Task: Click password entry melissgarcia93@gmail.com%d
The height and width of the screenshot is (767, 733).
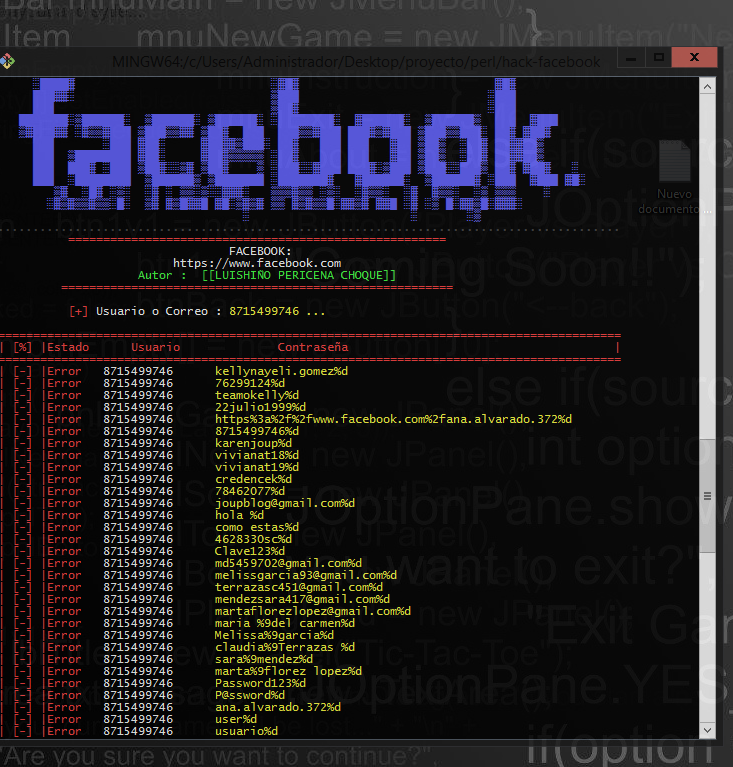Action: [306, 575]
